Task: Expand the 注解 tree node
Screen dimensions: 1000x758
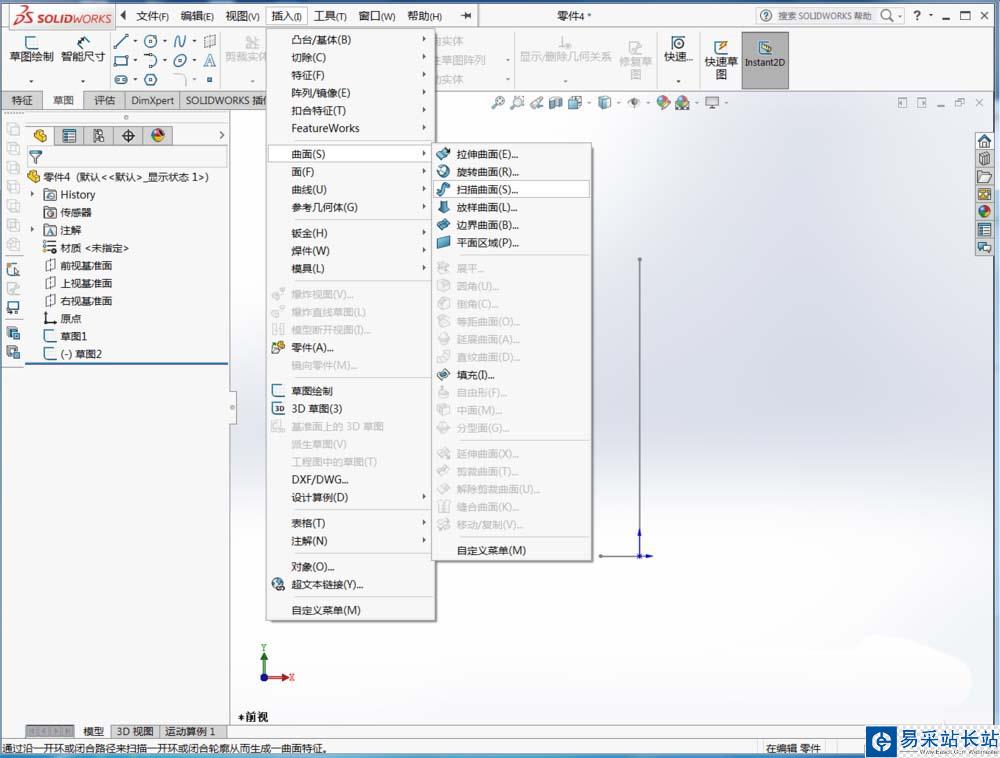Action: (x=33, y=230)
